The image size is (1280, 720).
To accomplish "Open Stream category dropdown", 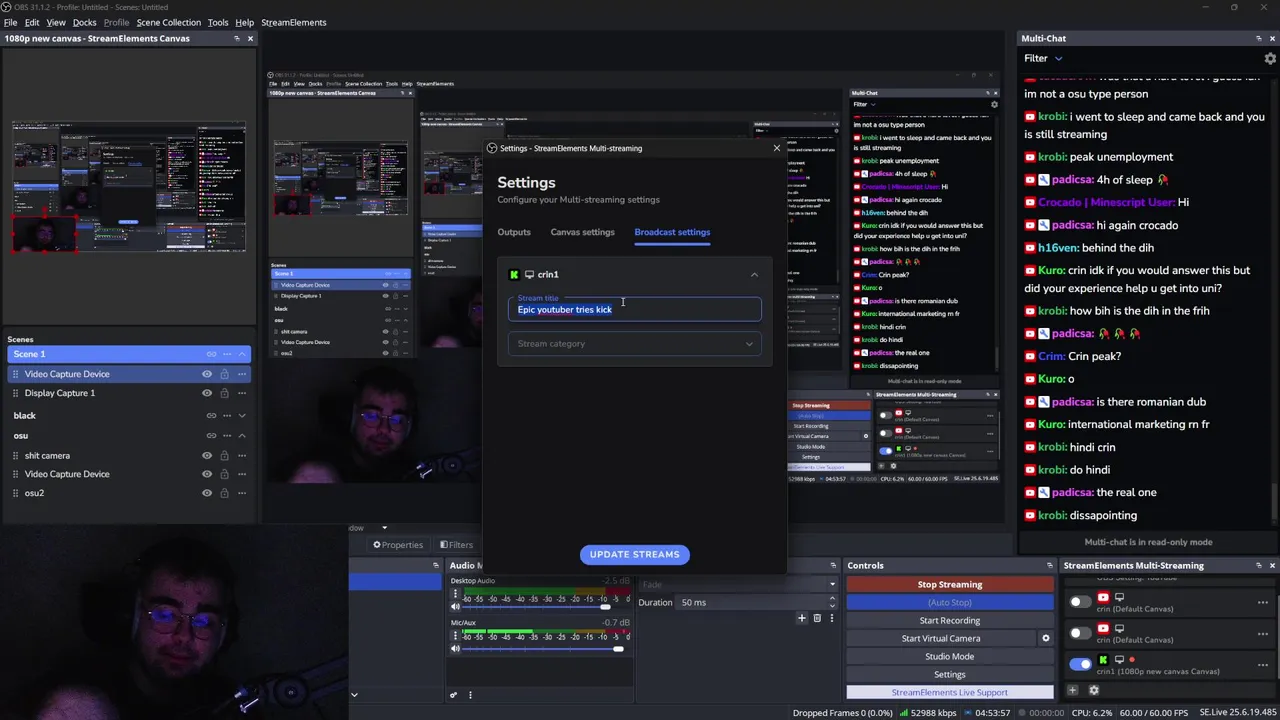I will click(635, 344).
